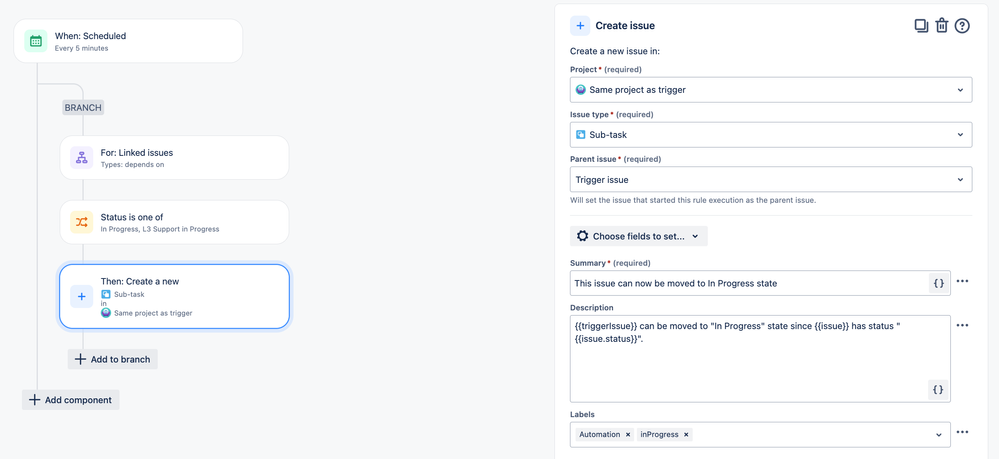999x459 pixels.
Task: Click the orange Status condition shuffle icon
Action: point(82,222)
